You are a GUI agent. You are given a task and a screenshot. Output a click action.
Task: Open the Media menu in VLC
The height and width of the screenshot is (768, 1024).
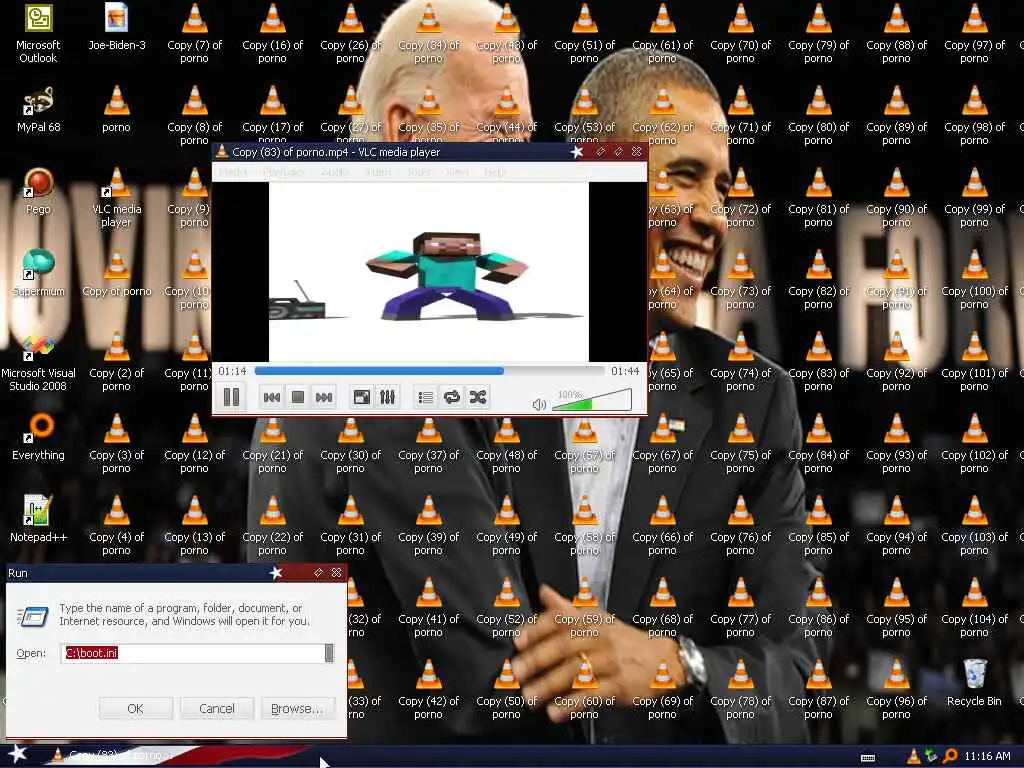click(x=232, y=172)
